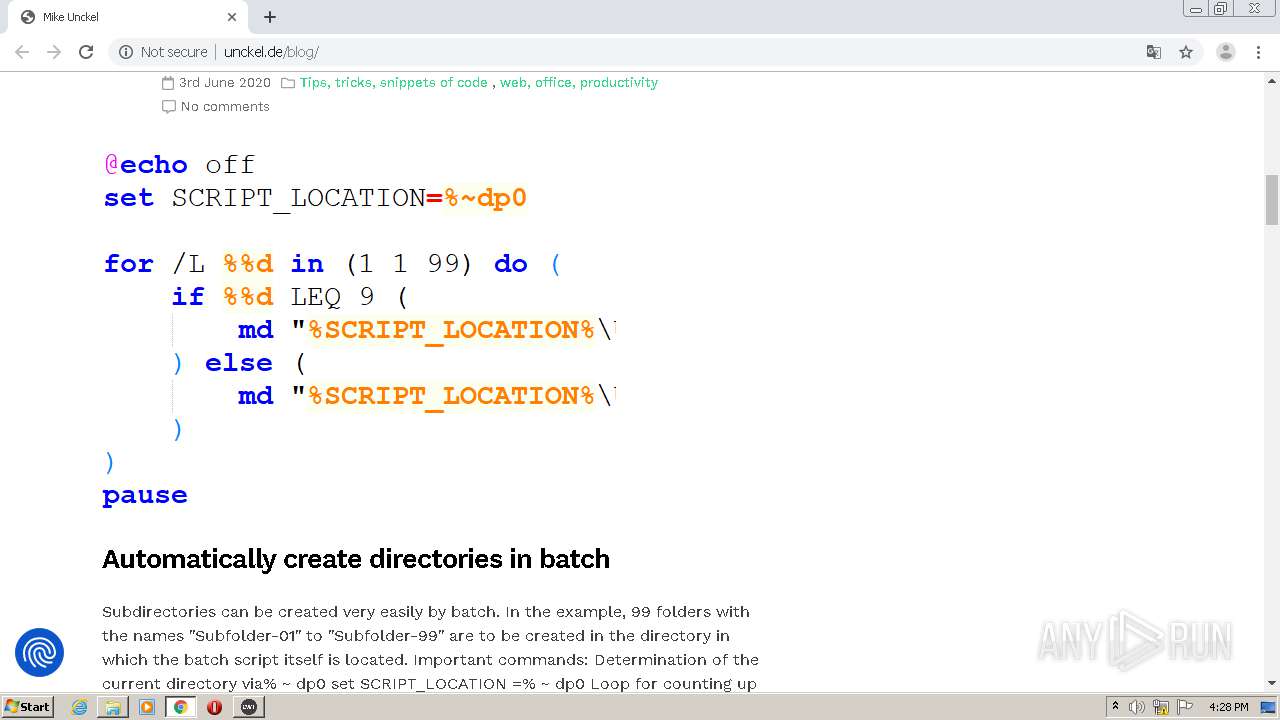
Task: View site information Not secure icon
Action: [x=126, y=52]
